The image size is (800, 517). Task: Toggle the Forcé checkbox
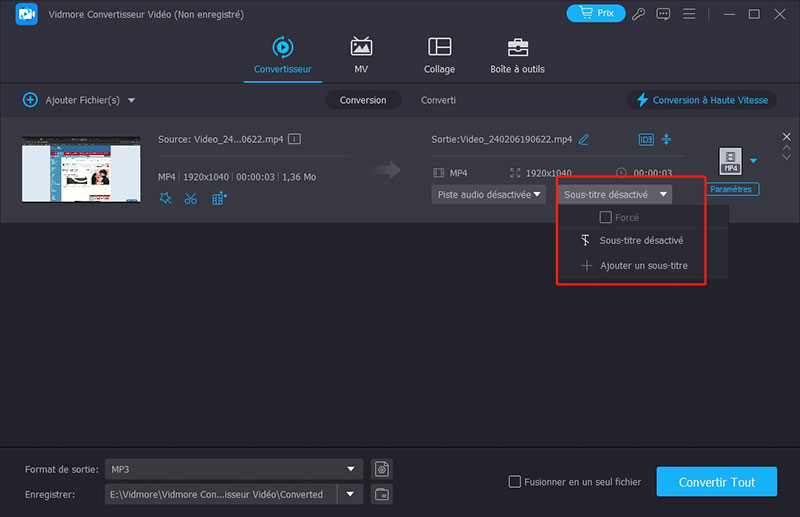point(605,217)
